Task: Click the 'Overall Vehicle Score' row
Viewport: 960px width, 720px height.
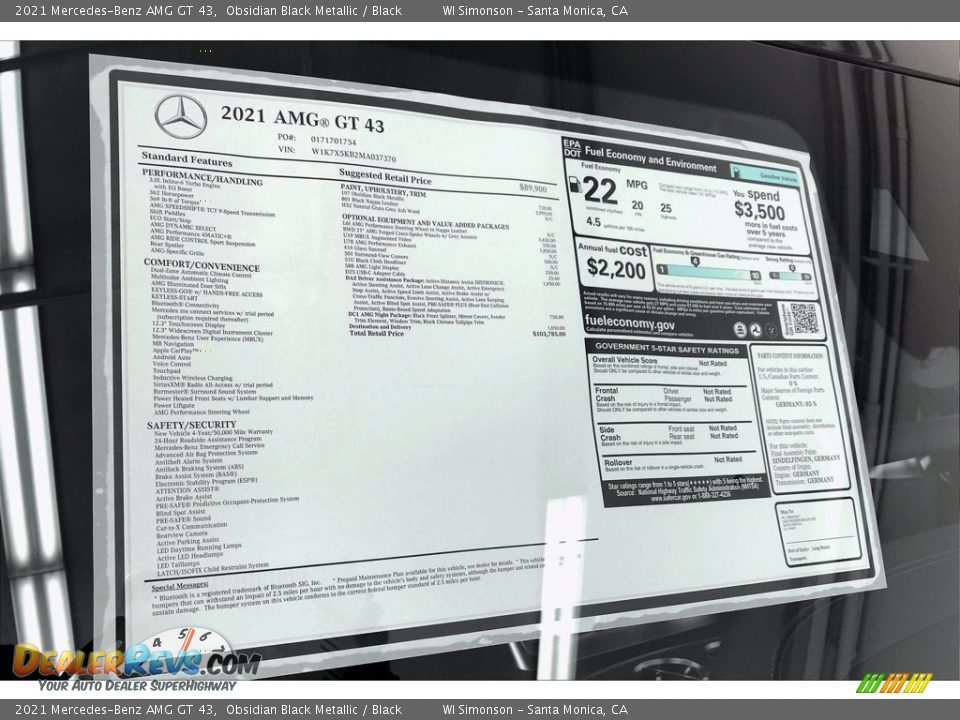Action: tap(669, 366)
